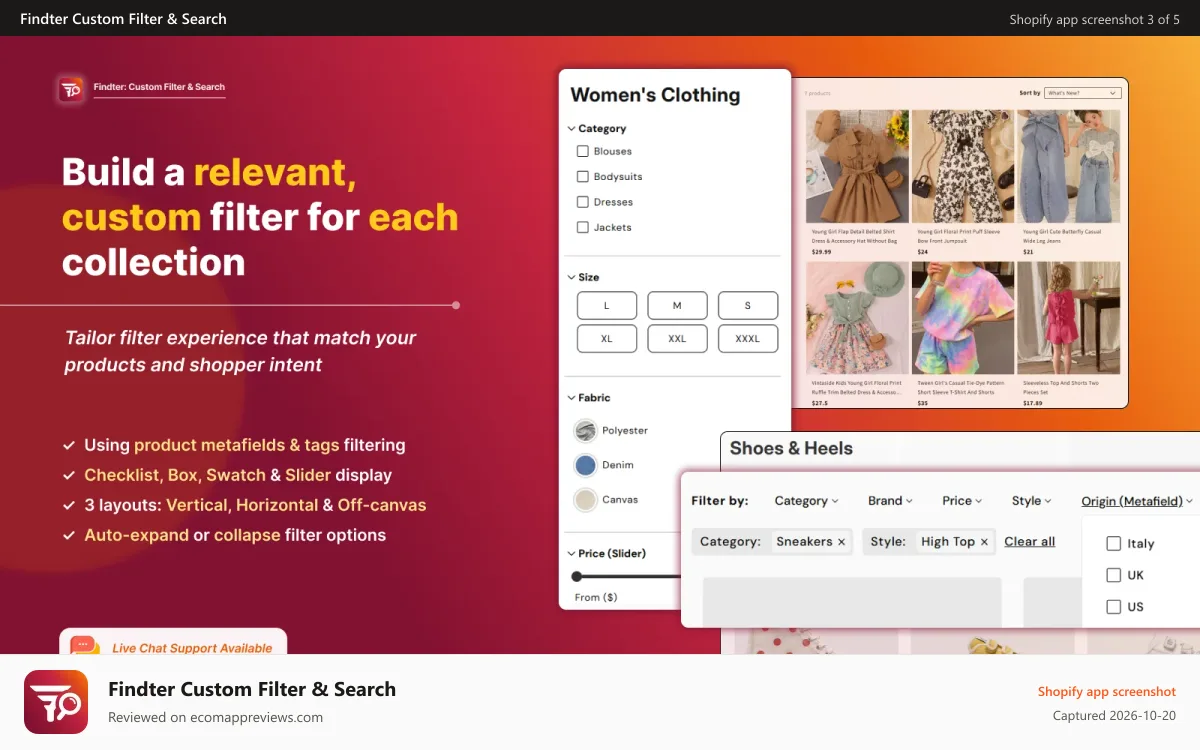Collapse the Category filter section
Image resolution: width=1200 pixels, height=750 pixels.
[x=597, y=128]
